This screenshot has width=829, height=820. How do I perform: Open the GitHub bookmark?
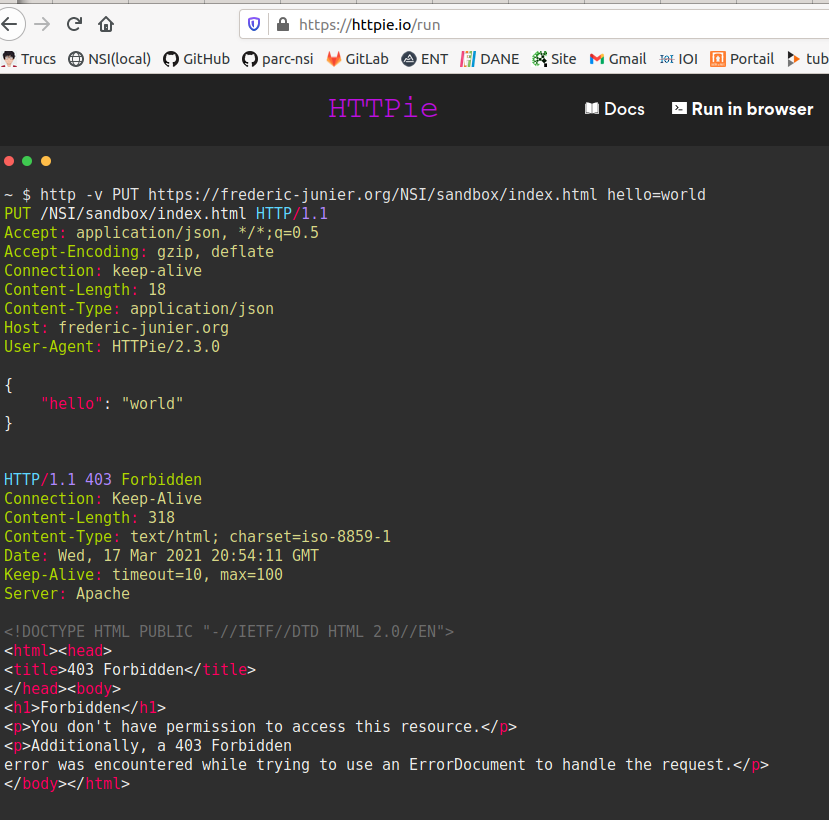196,59
